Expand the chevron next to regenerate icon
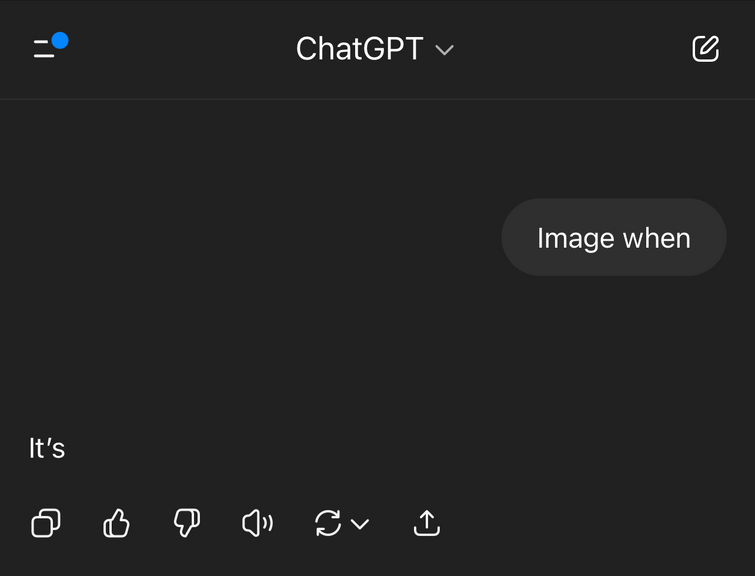755x576 pixels. coord(360,524)
